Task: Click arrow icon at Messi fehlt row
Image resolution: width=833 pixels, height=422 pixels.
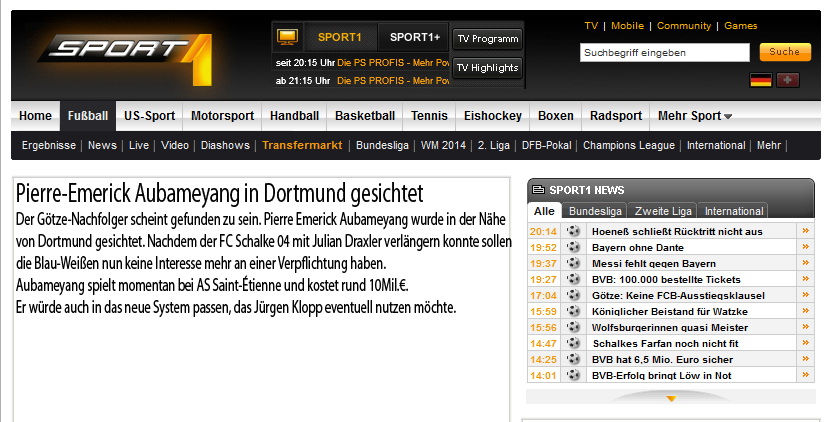Action: [x=805, y=263]
